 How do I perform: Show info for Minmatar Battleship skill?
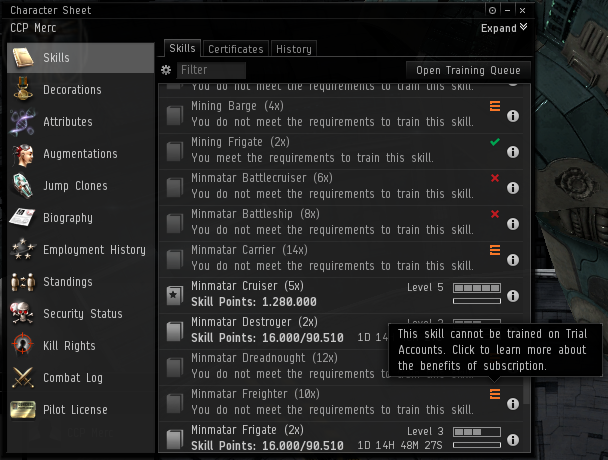point(513,224)
